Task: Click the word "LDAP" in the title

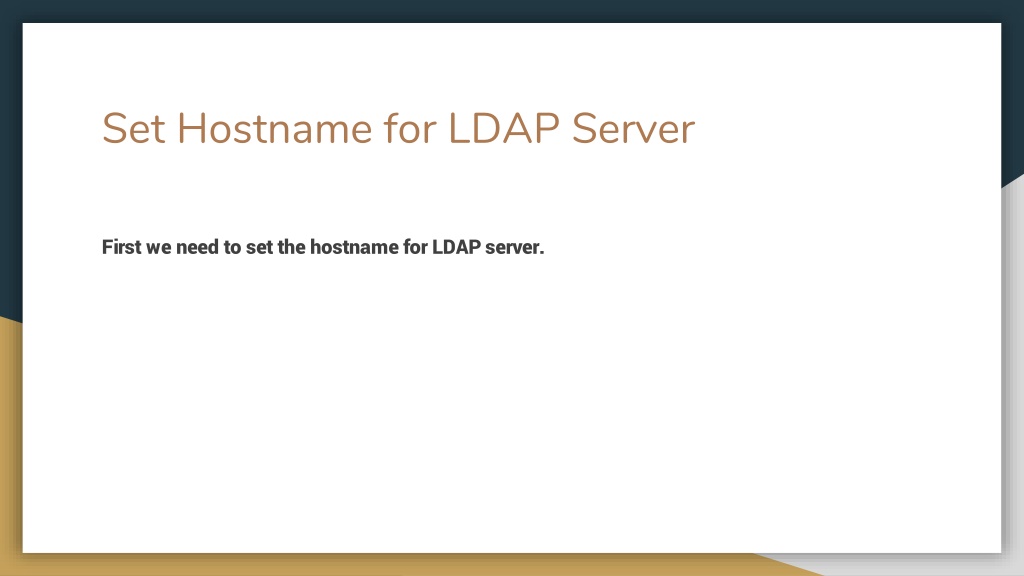Action: (x=504, y=128)
